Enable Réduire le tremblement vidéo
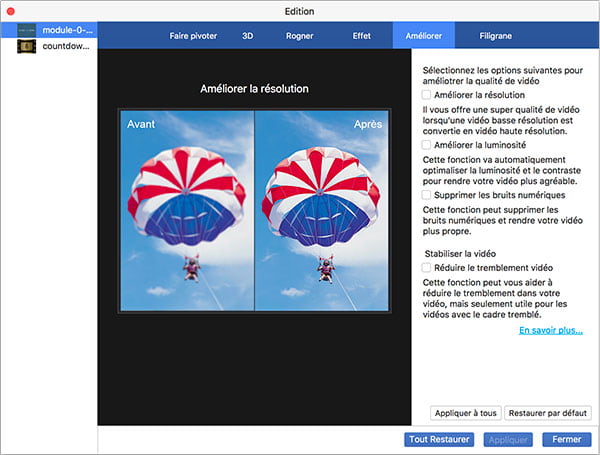Screen dimensions: 600x455 (x=426, y=268)
